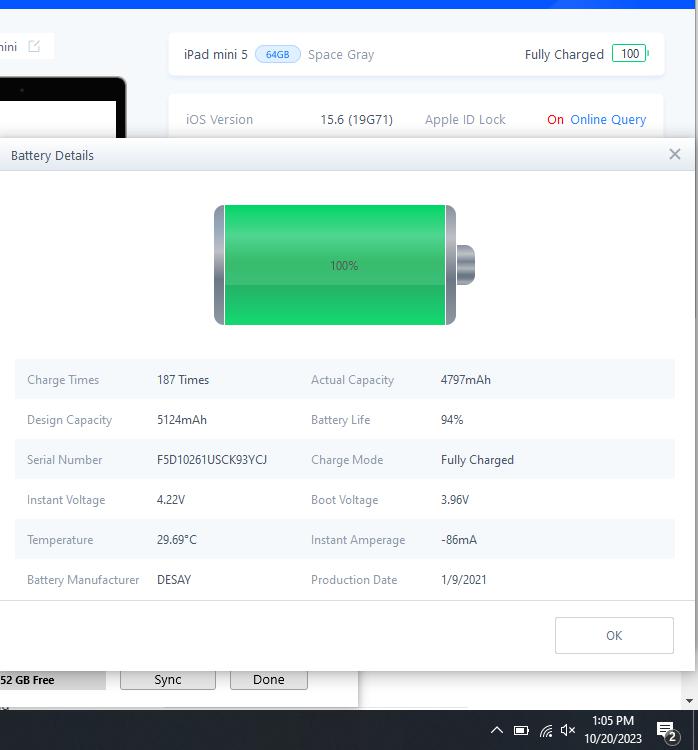
Task: Click the Fully Charged charge mode value
Action: [477, 460]
